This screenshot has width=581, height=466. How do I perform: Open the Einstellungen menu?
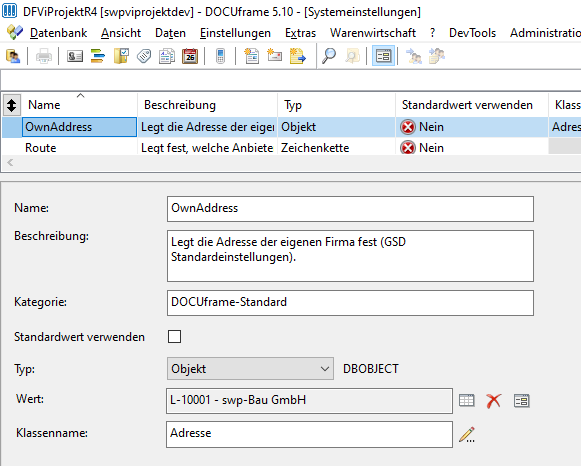pos(235,33)
